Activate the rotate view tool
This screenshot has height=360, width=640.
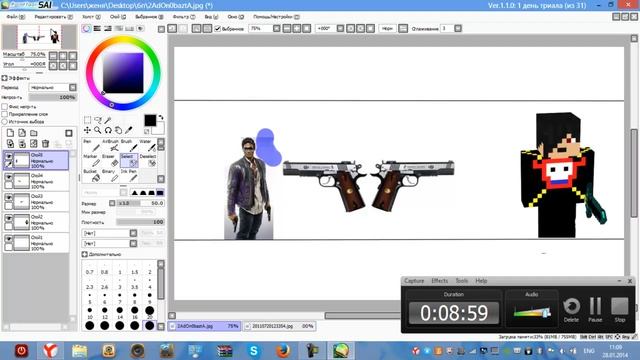pos(108,130)
